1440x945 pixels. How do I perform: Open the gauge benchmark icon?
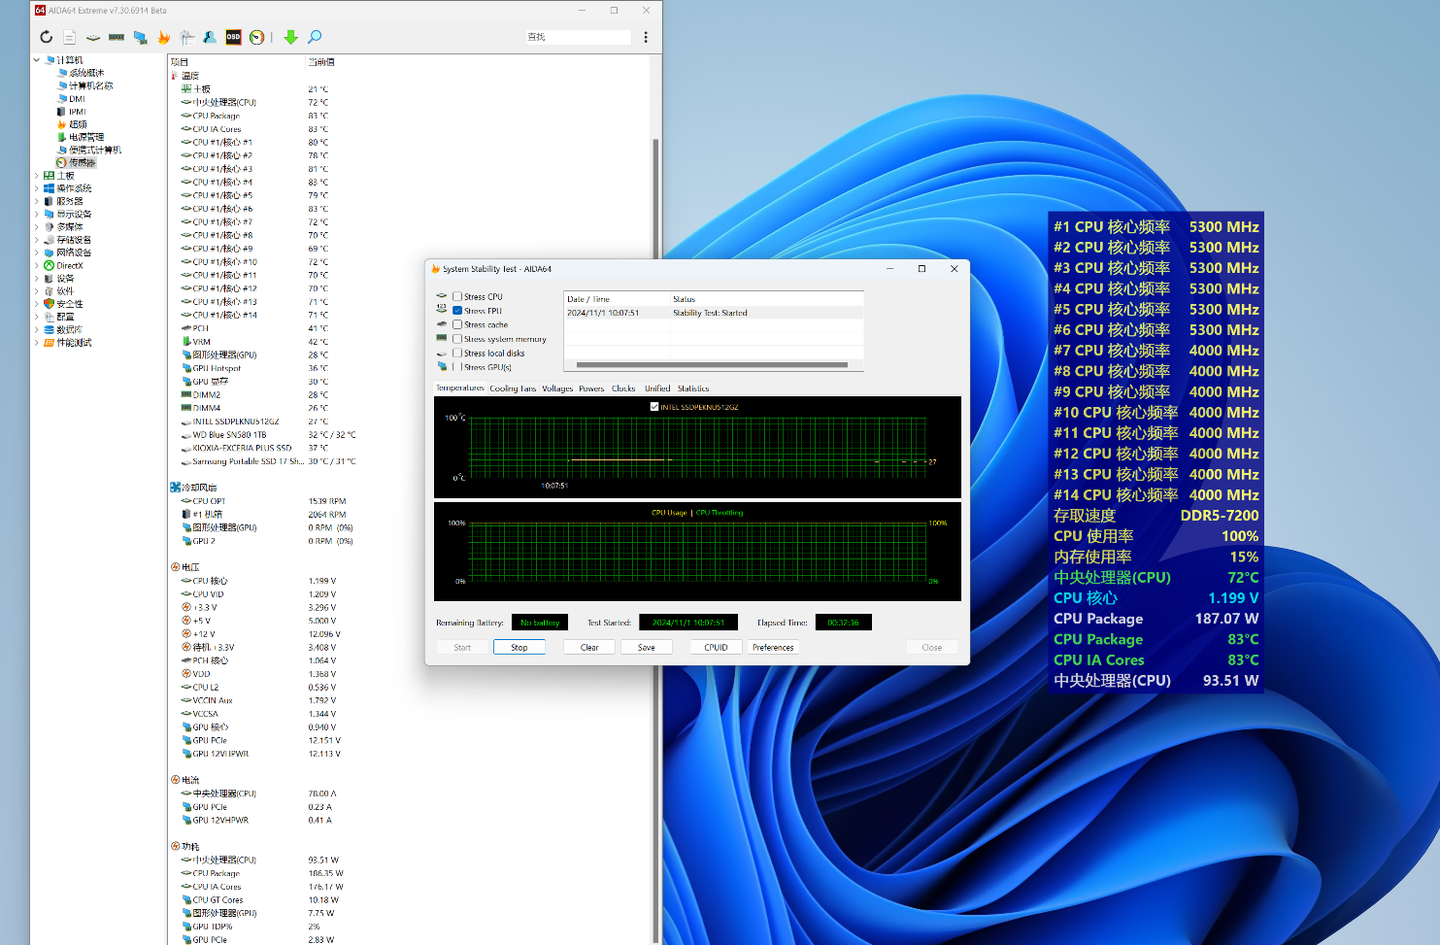click(257, 37)
